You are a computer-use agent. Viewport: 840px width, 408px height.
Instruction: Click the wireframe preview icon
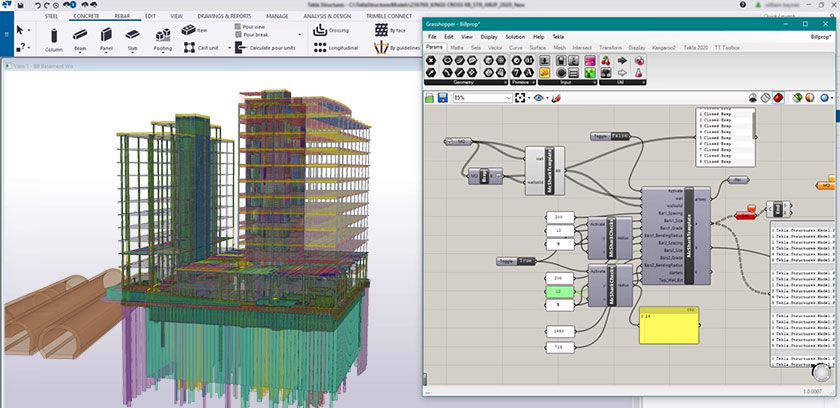(766, 97)
